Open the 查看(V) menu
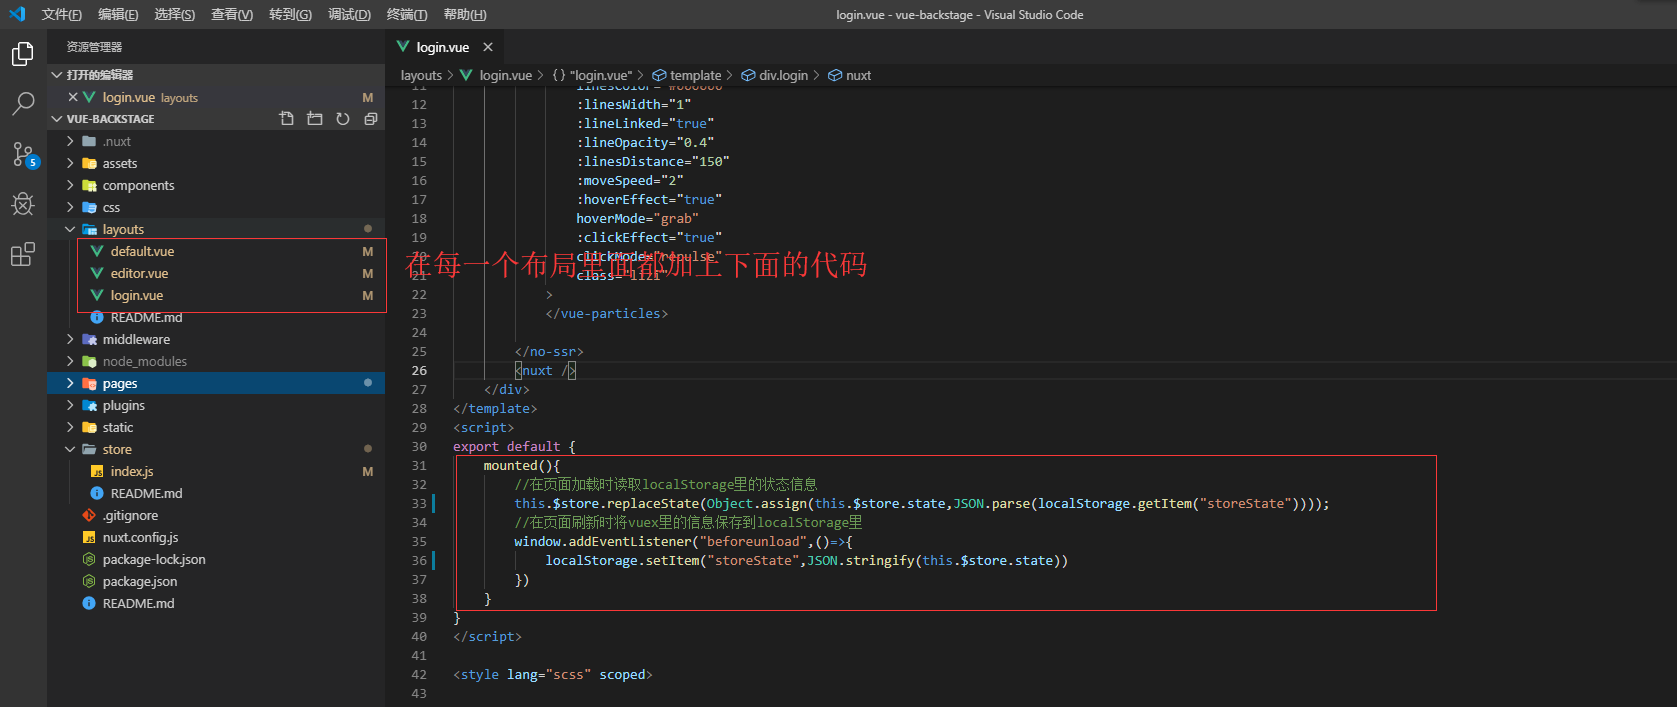Screen dimensions: 1677x707 [232, 14]
